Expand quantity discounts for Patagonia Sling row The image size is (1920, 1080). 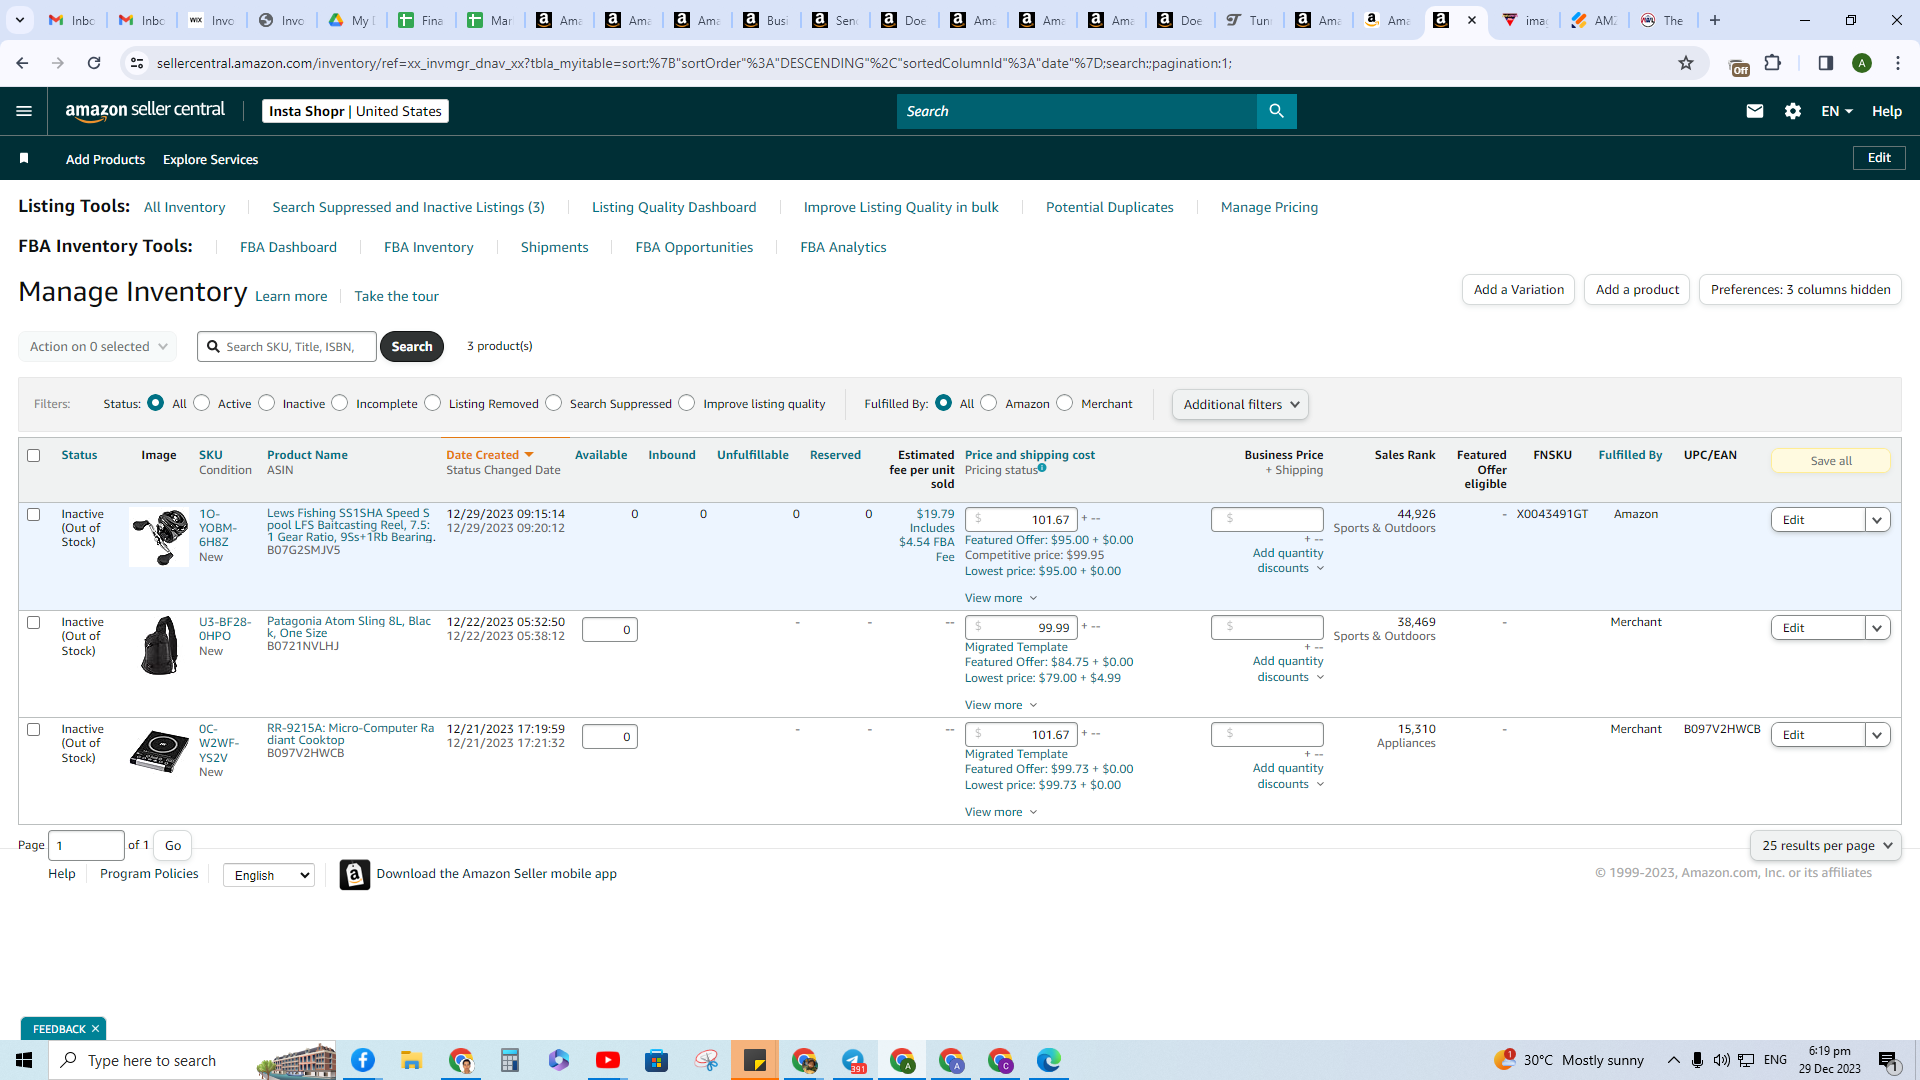[x=1288, y=669]
